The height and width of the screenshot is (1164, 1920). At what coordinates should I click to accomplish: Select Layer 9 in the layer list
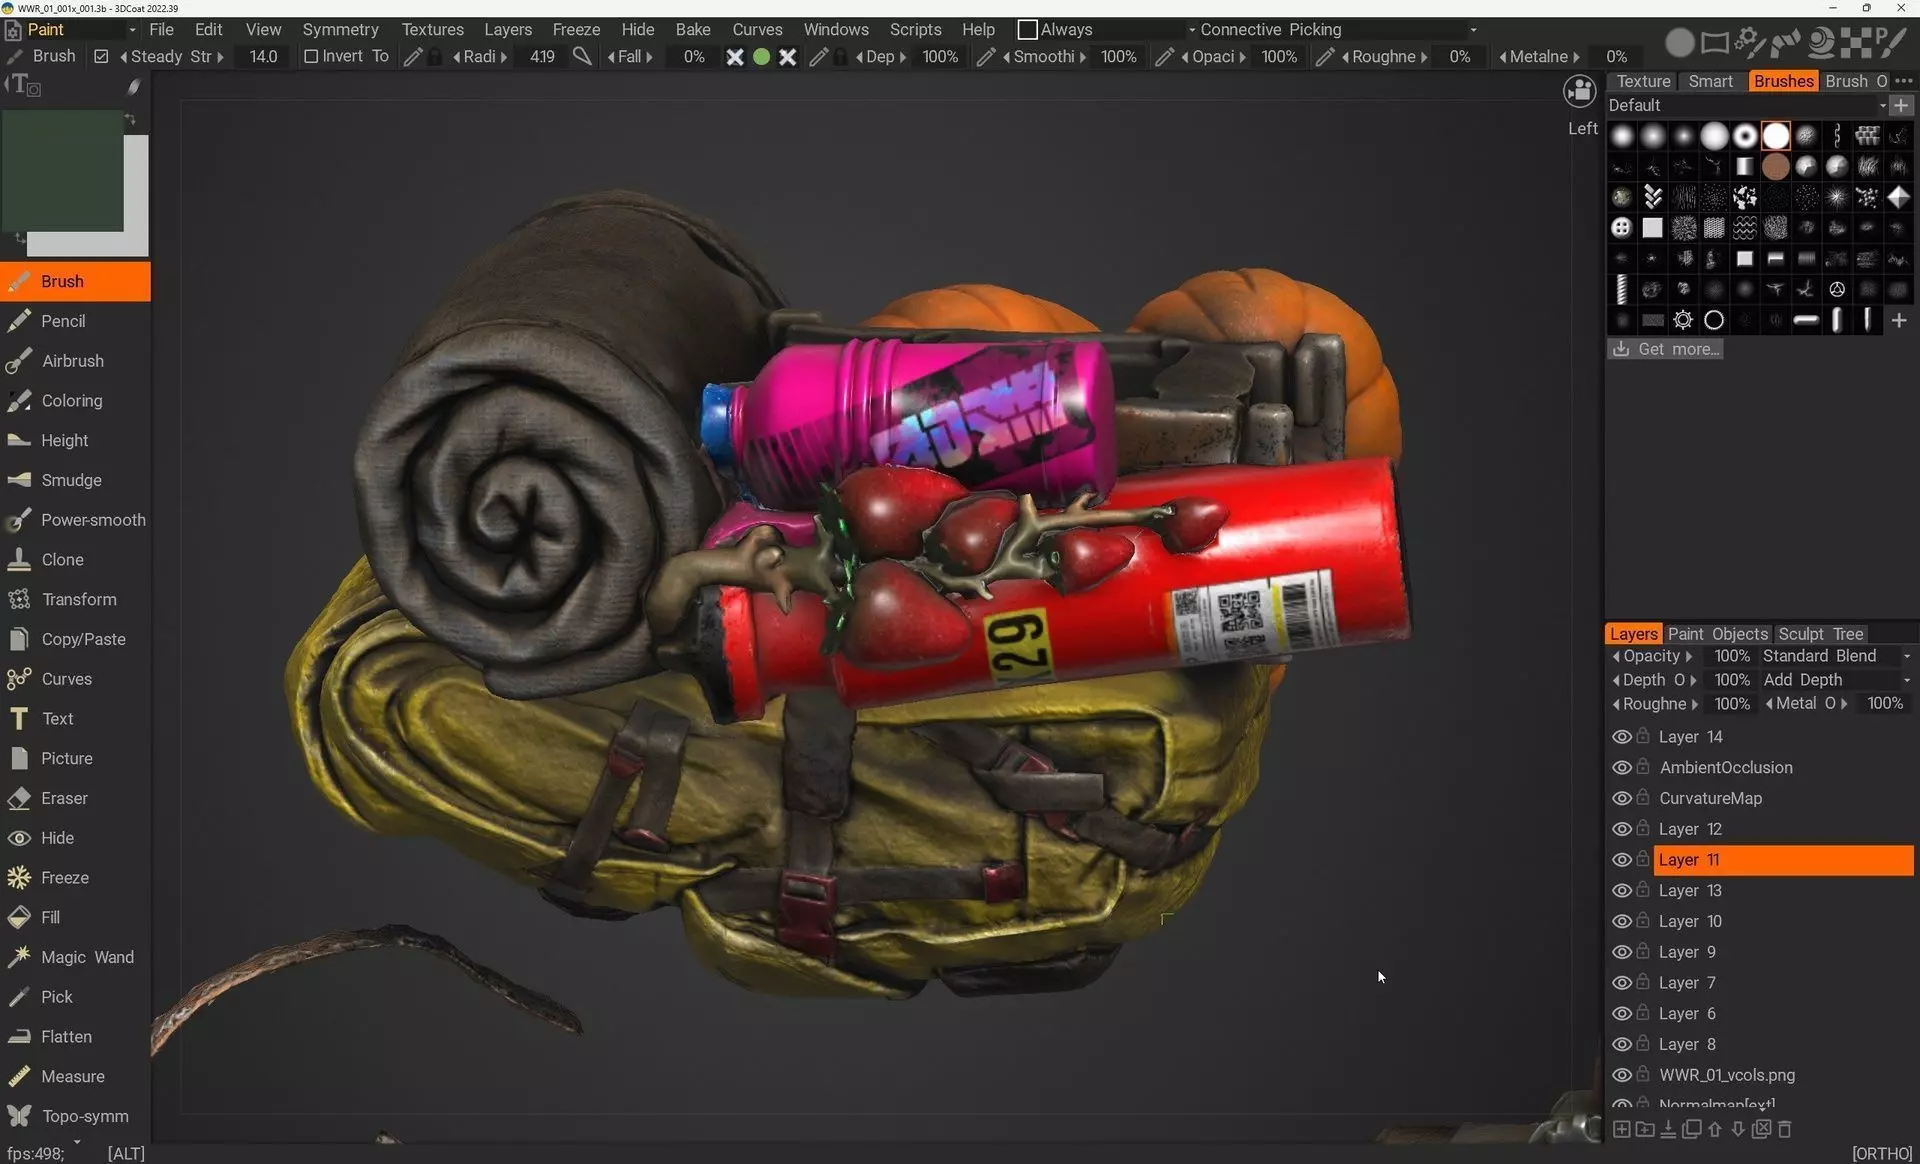1686,952
